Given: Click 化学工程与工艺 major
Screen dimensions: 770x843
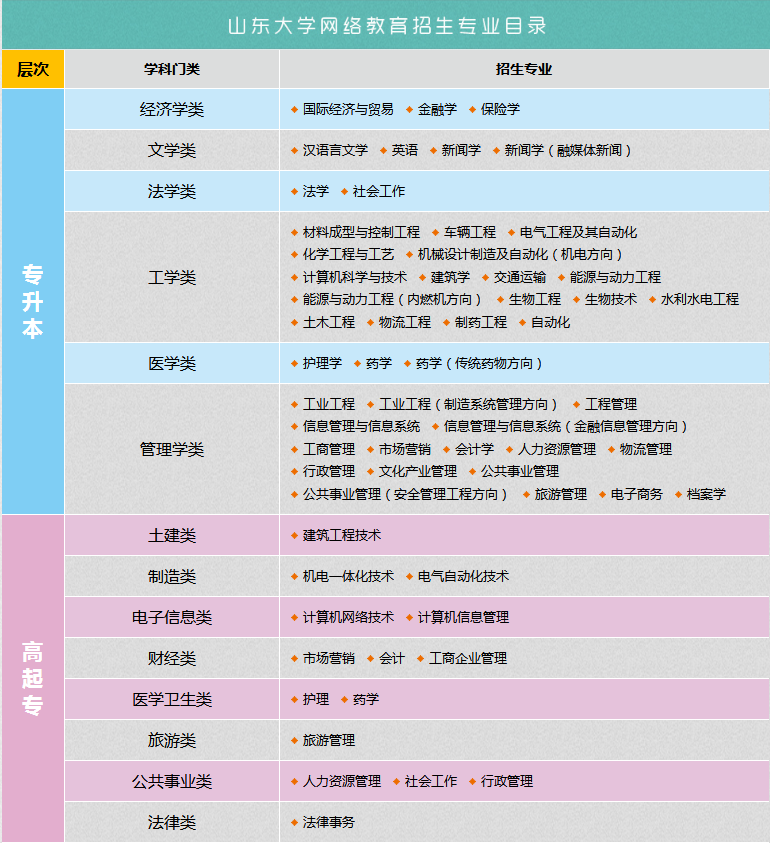Looking at the screenshot, I should [348, 254].
